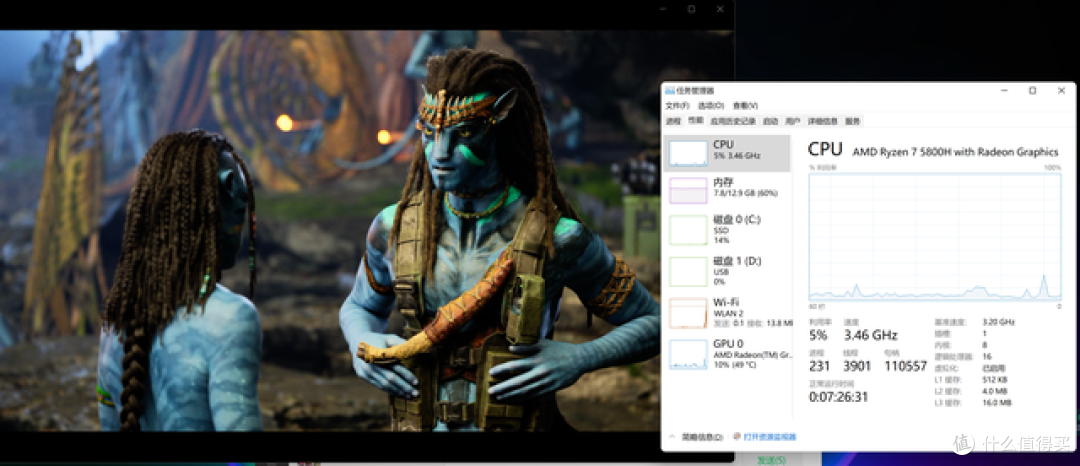Select the Wi-Fi WLAN 2 entry in the sidebar

pos(727,313)
